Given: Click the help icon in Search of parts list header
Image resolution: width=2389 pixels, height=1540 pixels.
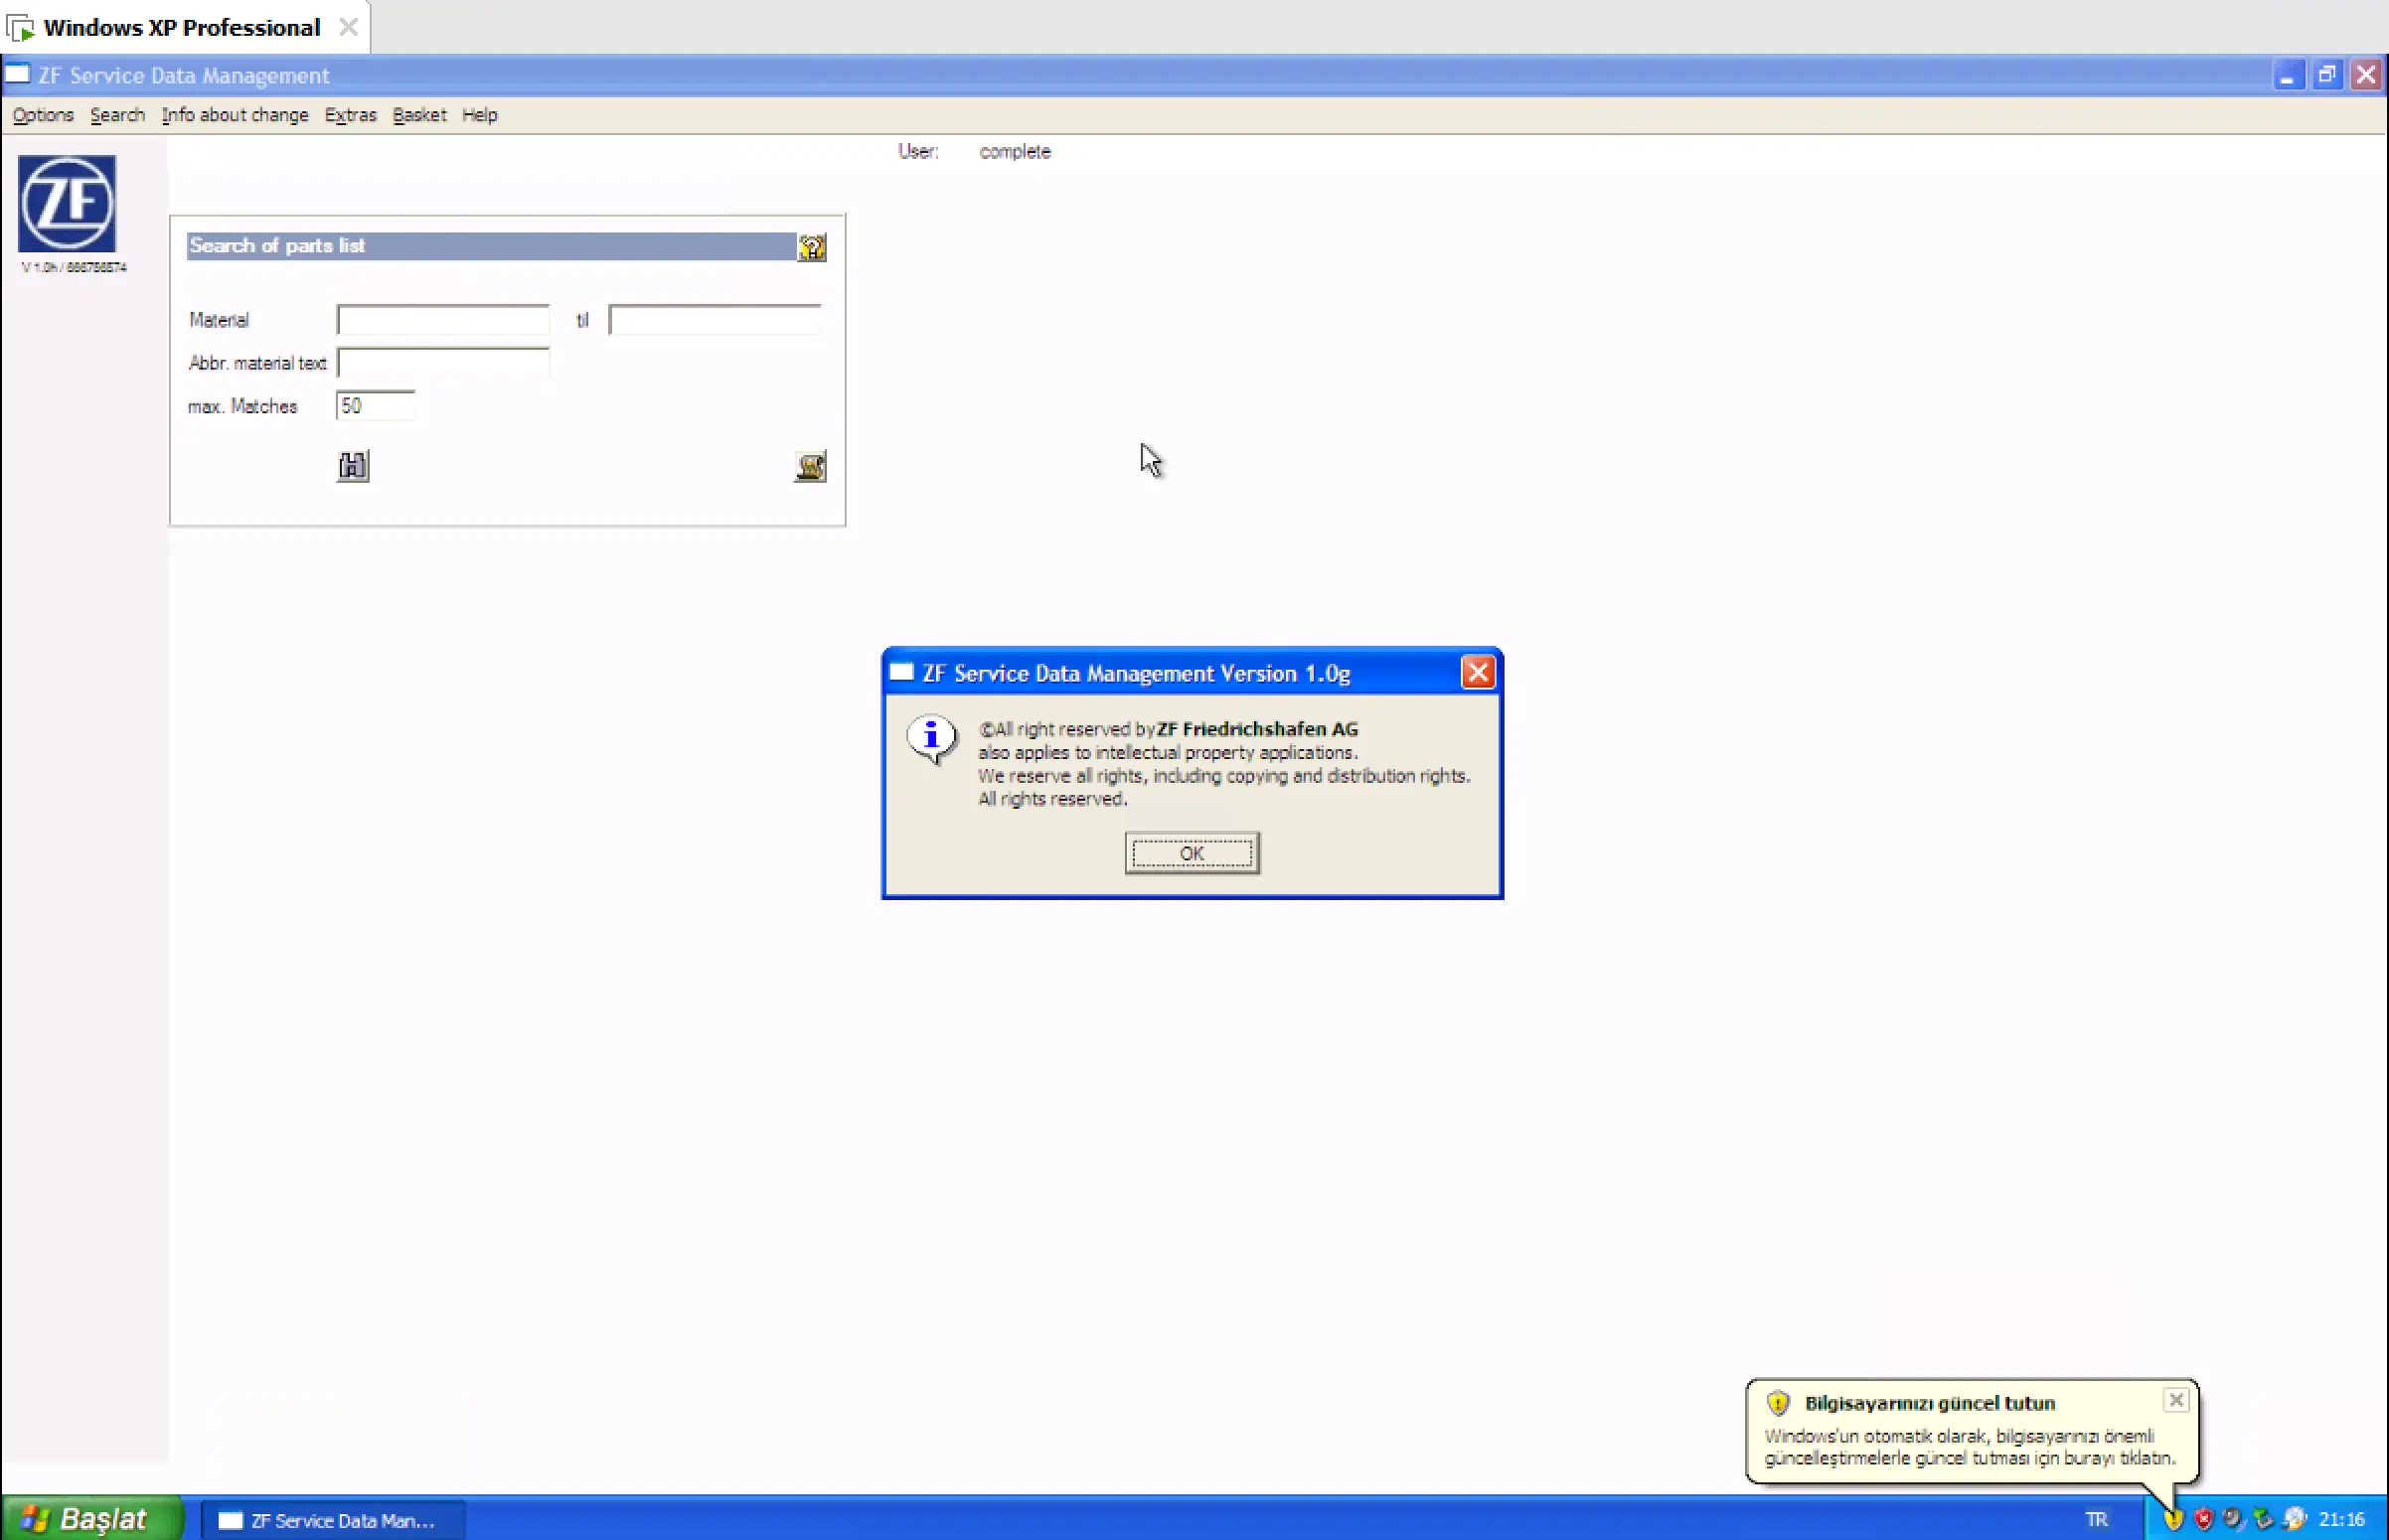Looking at the screenshot, I should pyautogui.click(x=811, y=247).
